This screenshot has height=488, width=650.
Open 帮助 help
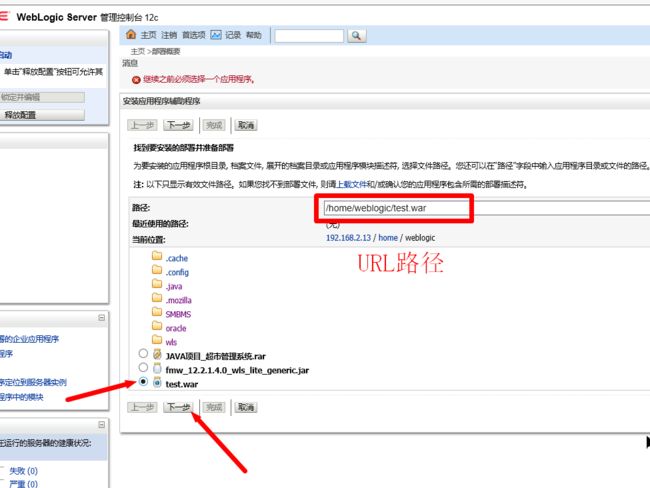tap(254, 35)
